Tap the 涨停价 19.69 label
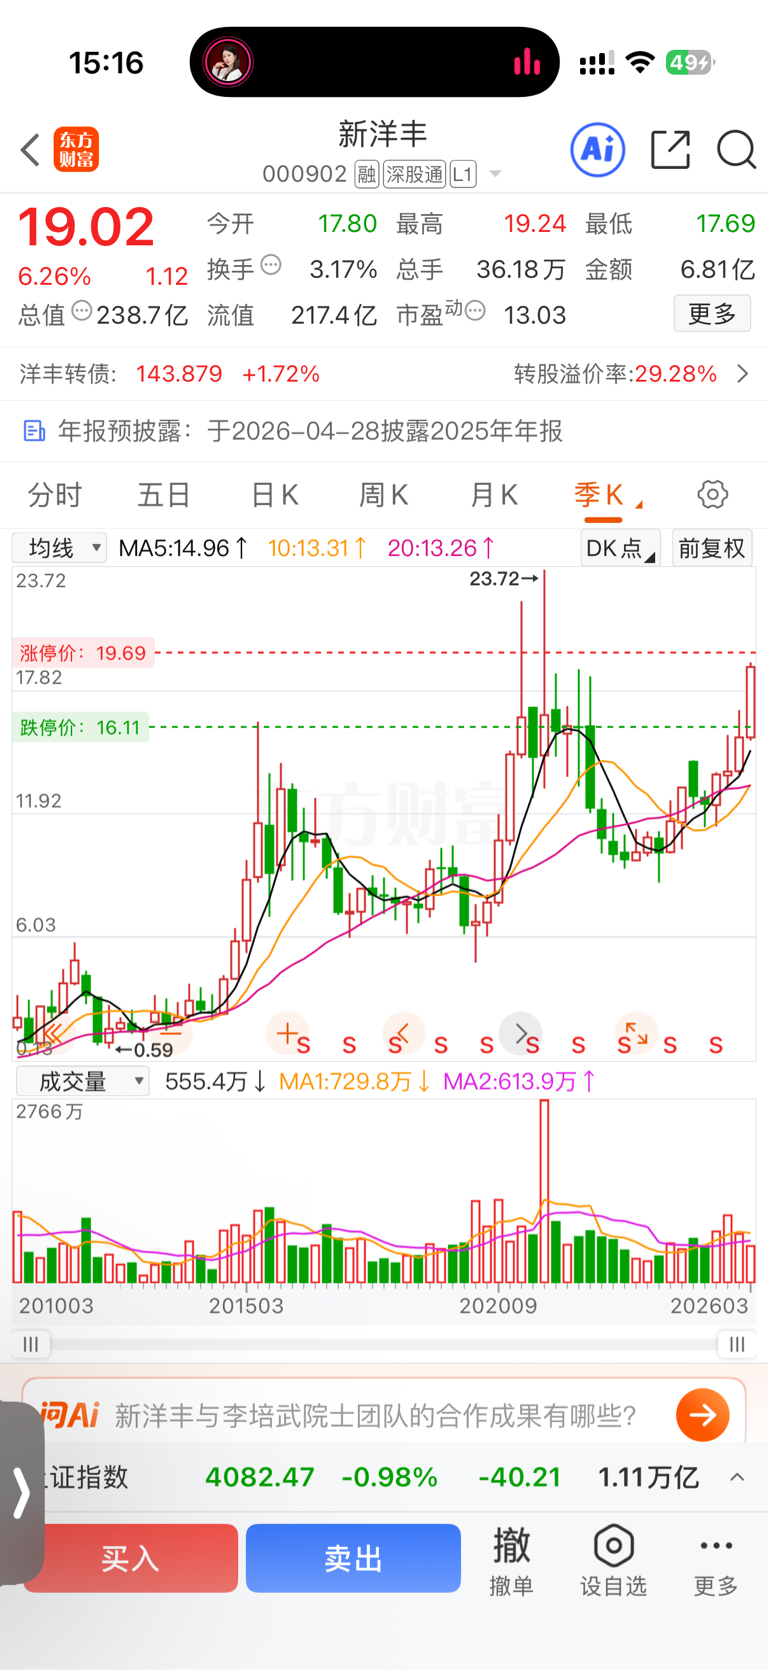Image resolution: width=768 pixels, height=1670 pixels. click(83, 653)
